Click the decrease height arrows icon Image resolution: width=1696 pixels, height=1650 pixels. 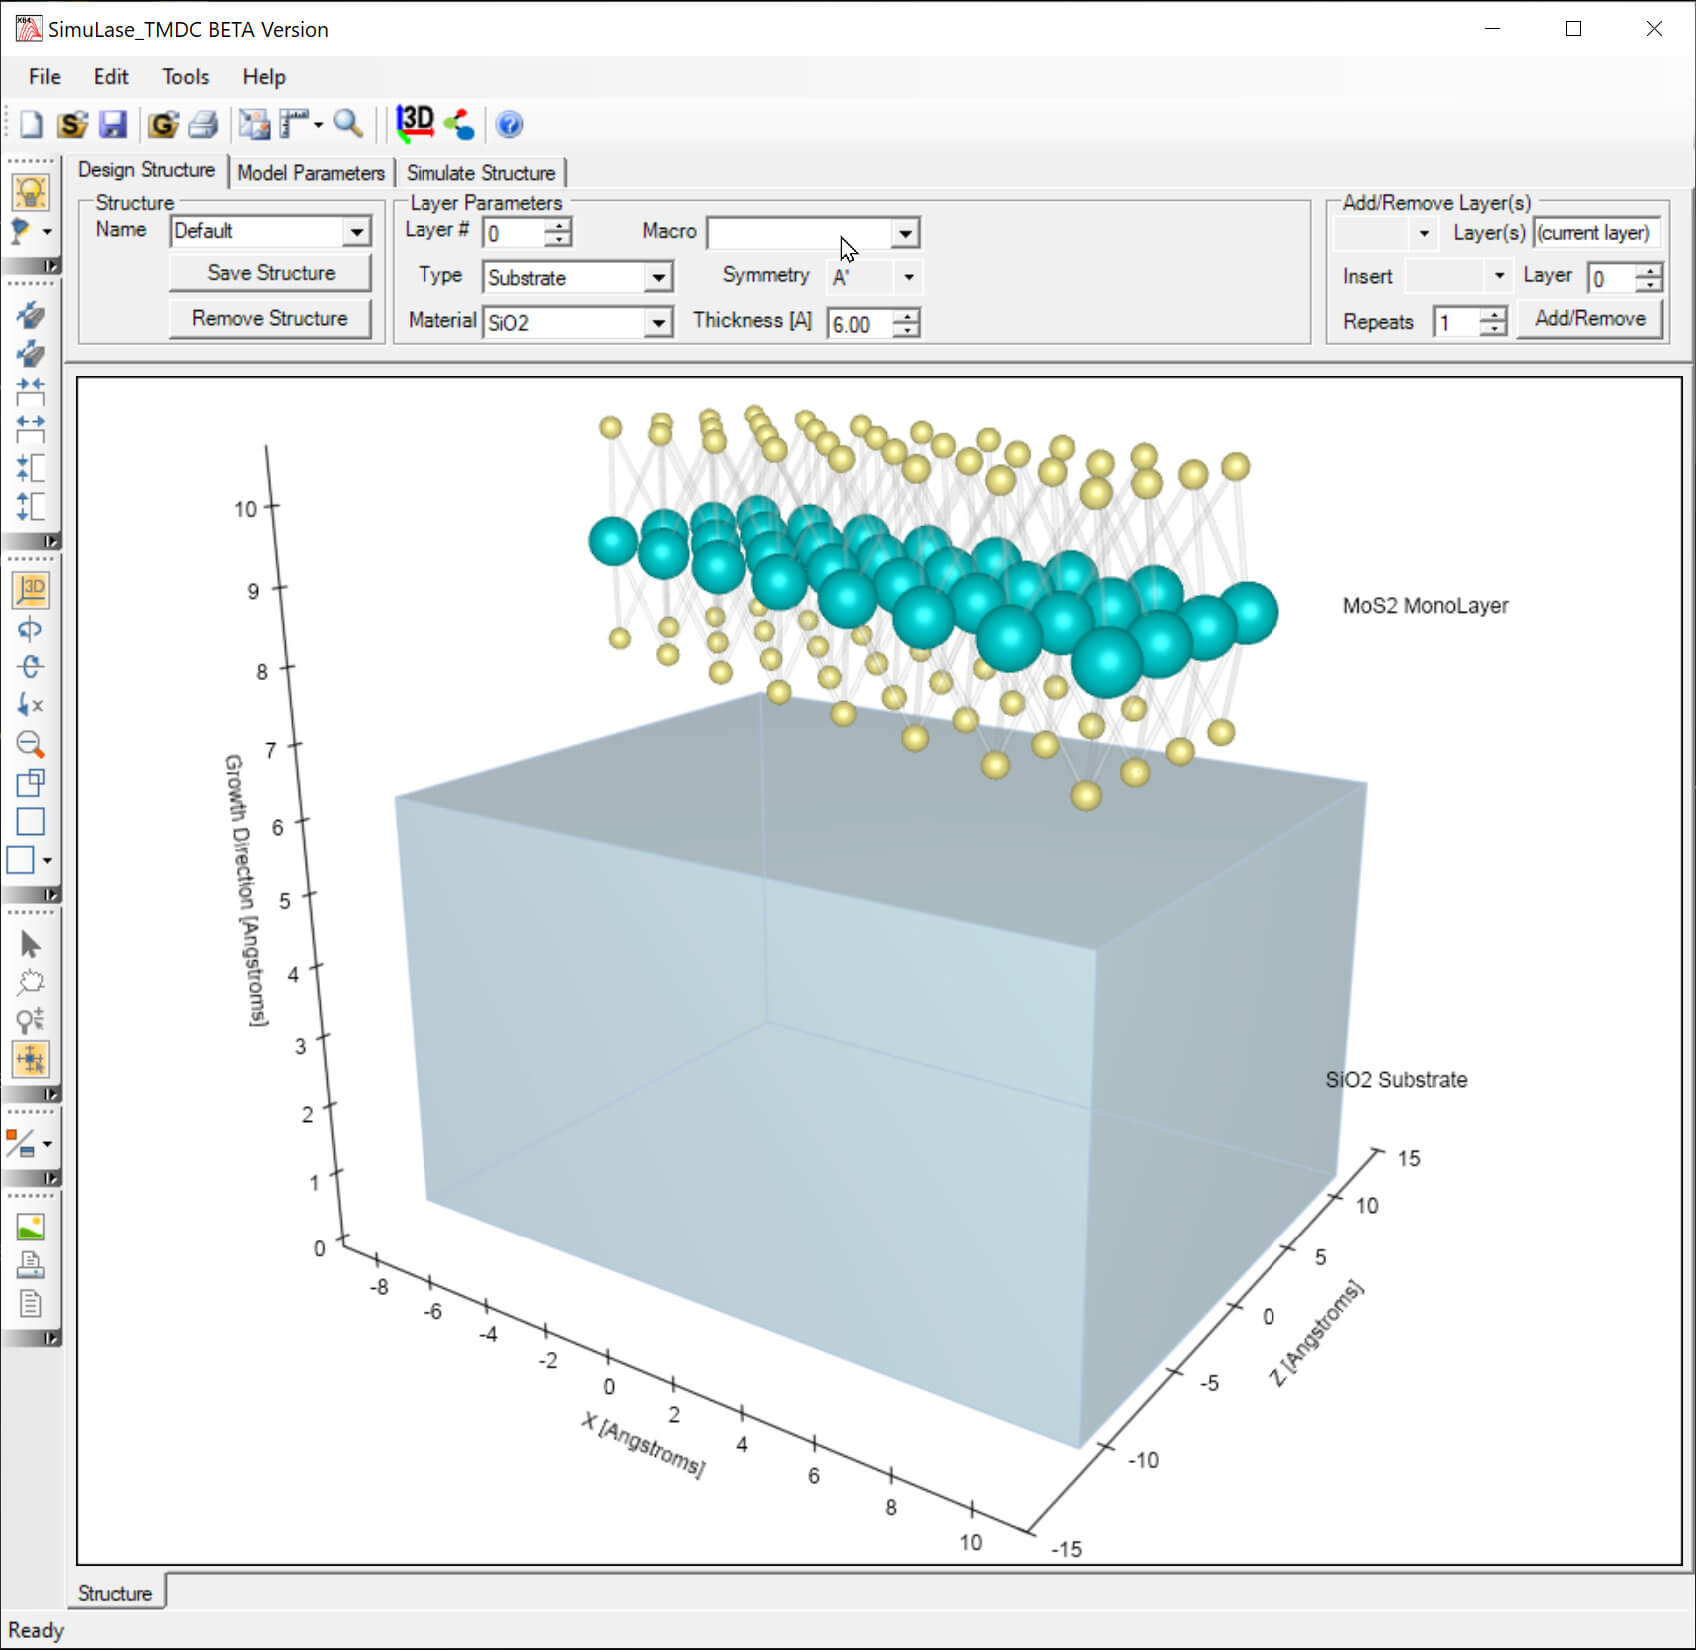pyautogui.click(x=30, y=468)
